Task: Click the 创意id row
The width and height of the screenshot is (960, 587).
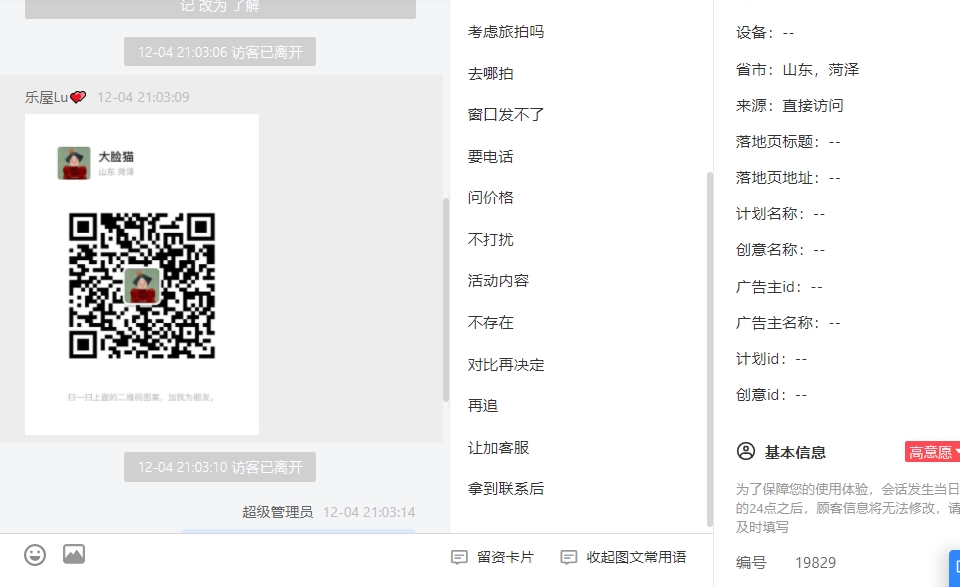Action: click(771, 395)
